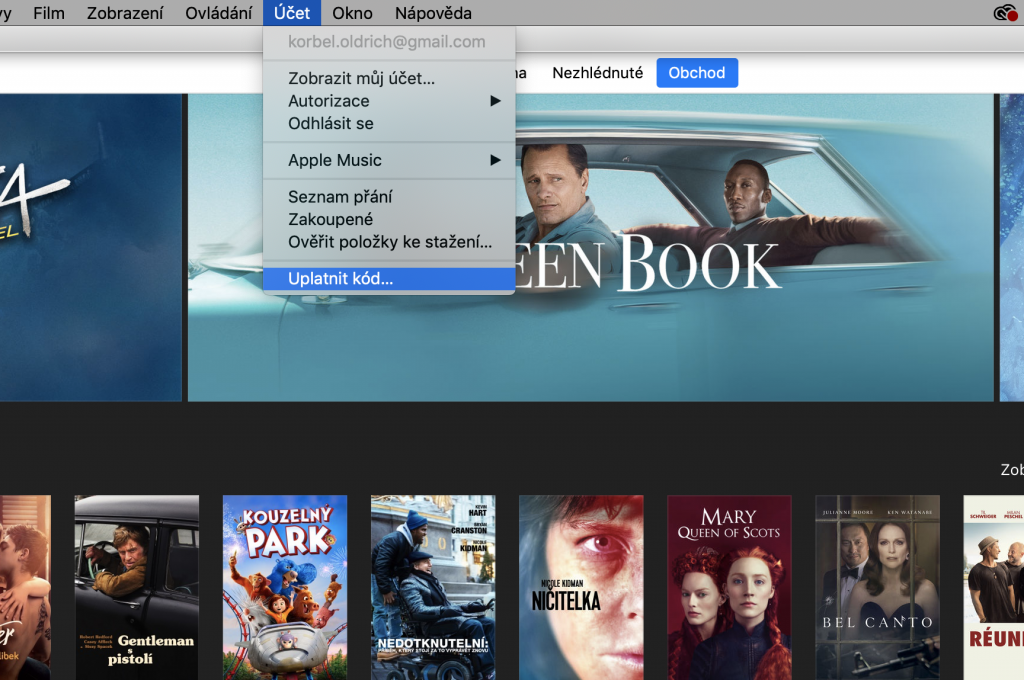Close the open Účet menu
This screenshot has height=680, width=1024.
[x=292, y=13]
